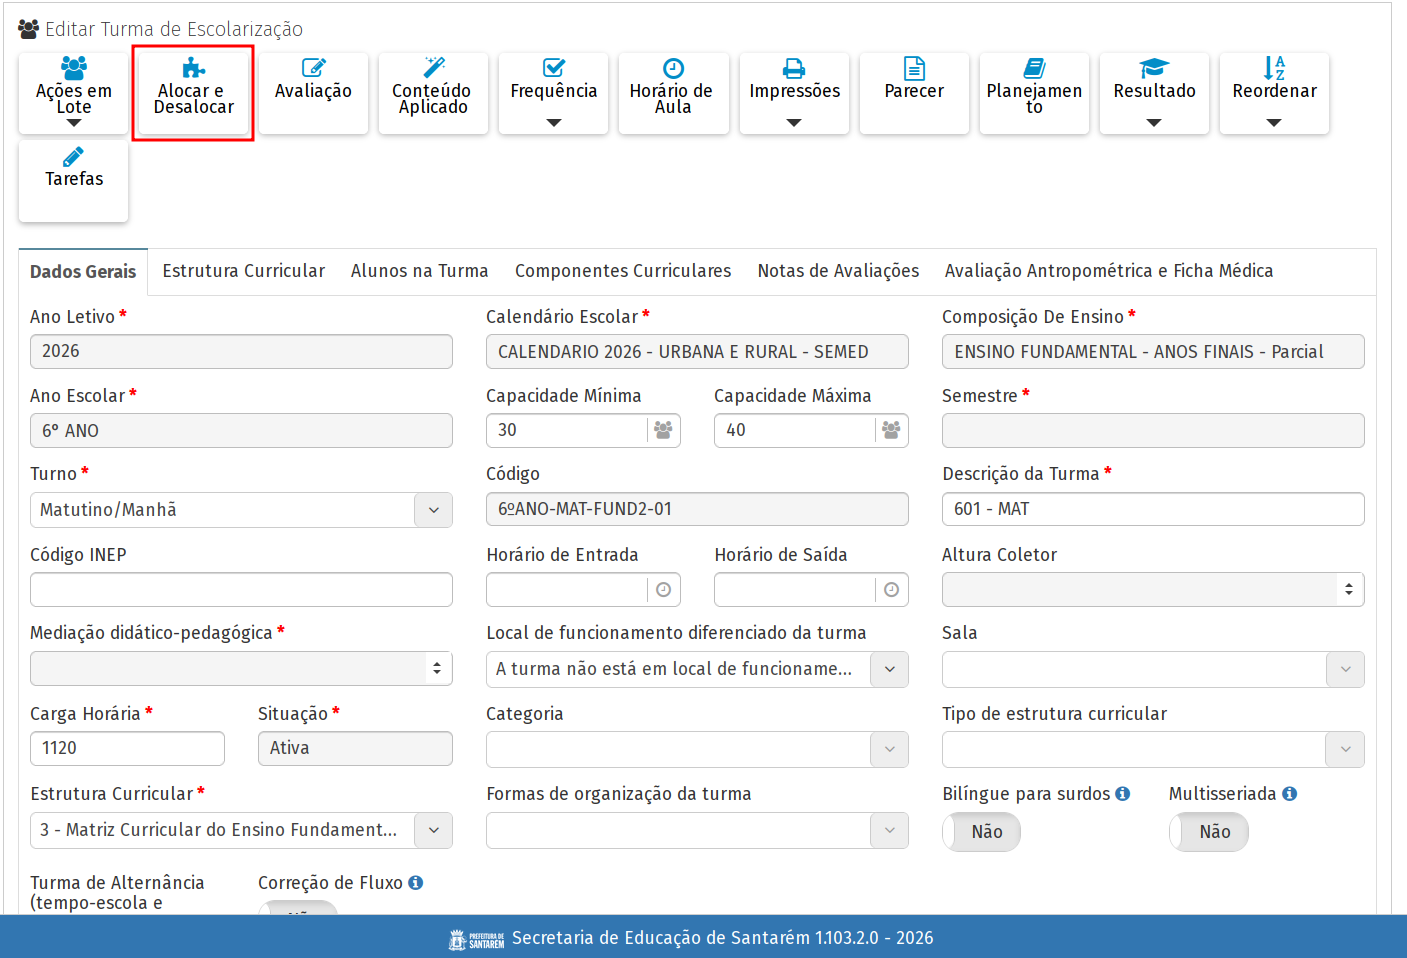The height and width of the screenshot is (958, 1407).
Task: Click the Reordenar button
Action: coord(1274,93)
